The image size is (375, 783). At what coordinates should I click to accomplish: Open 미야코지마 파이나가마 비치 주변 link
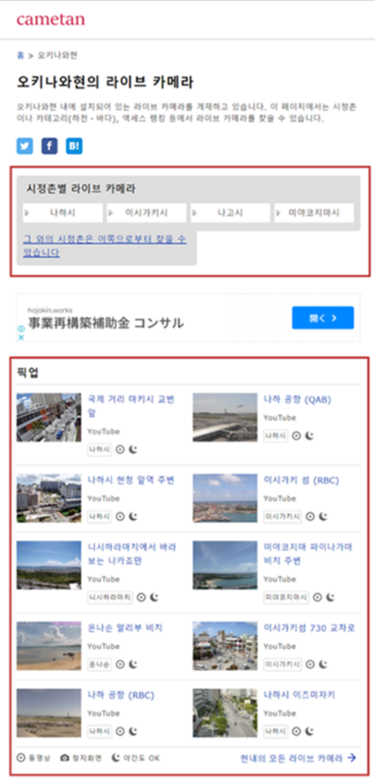pyautogui.click(x=308, y=554)
